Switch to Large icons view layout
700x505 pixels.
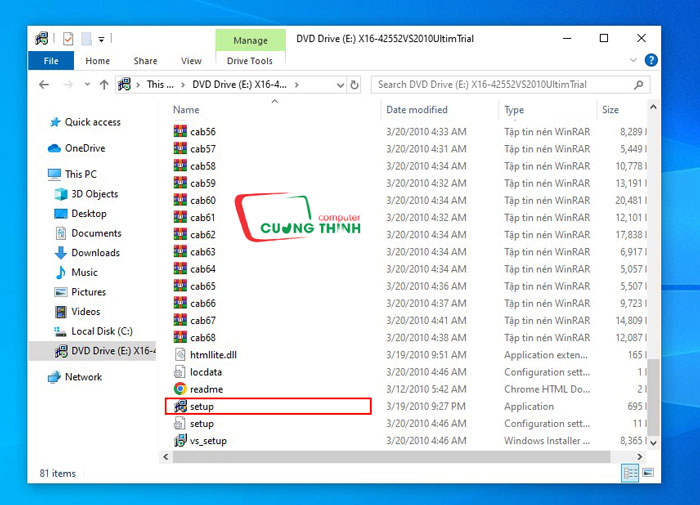click(x=648, y=472)
